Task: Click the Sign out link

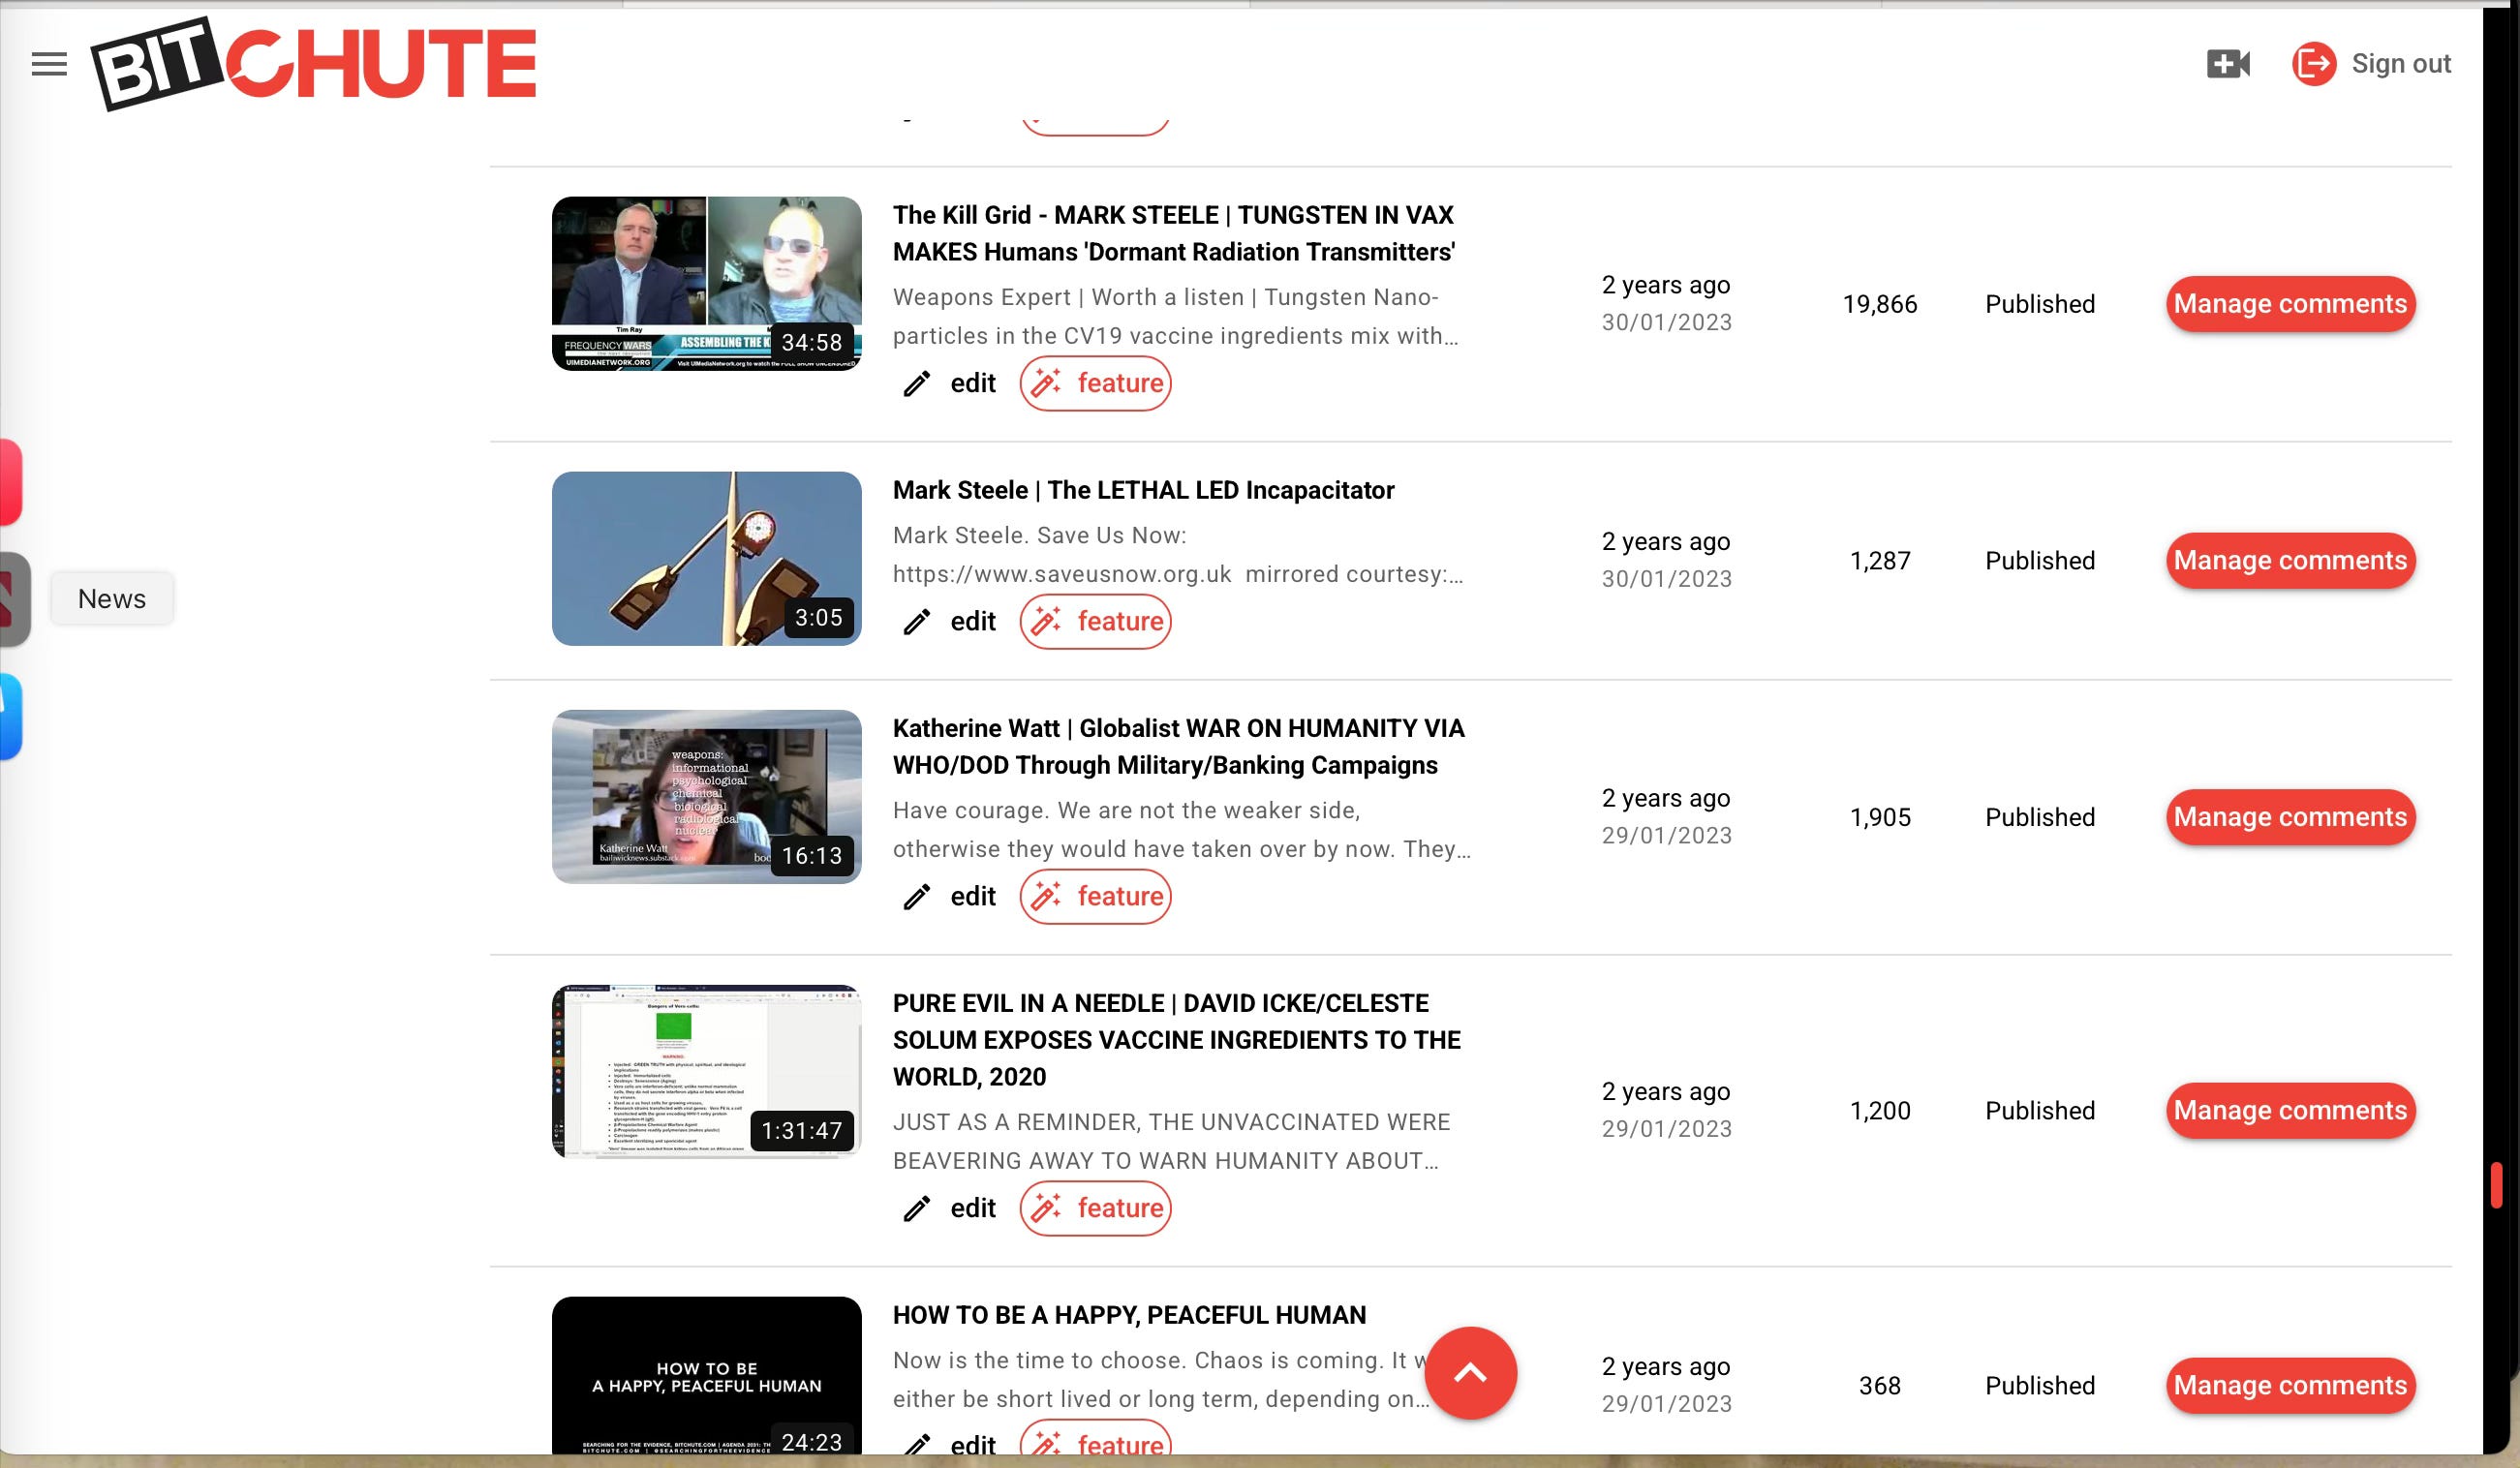Action: (2400, 64)
